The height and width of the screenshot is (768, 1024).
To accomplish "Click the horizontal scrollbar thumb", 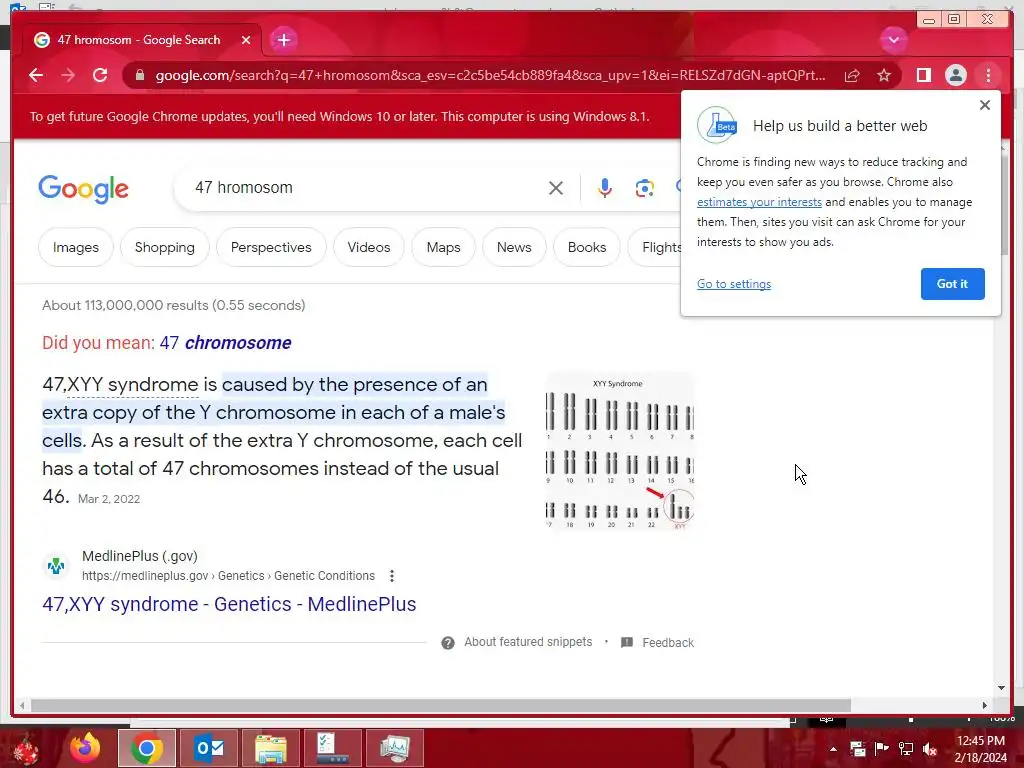I will (441, 705).
